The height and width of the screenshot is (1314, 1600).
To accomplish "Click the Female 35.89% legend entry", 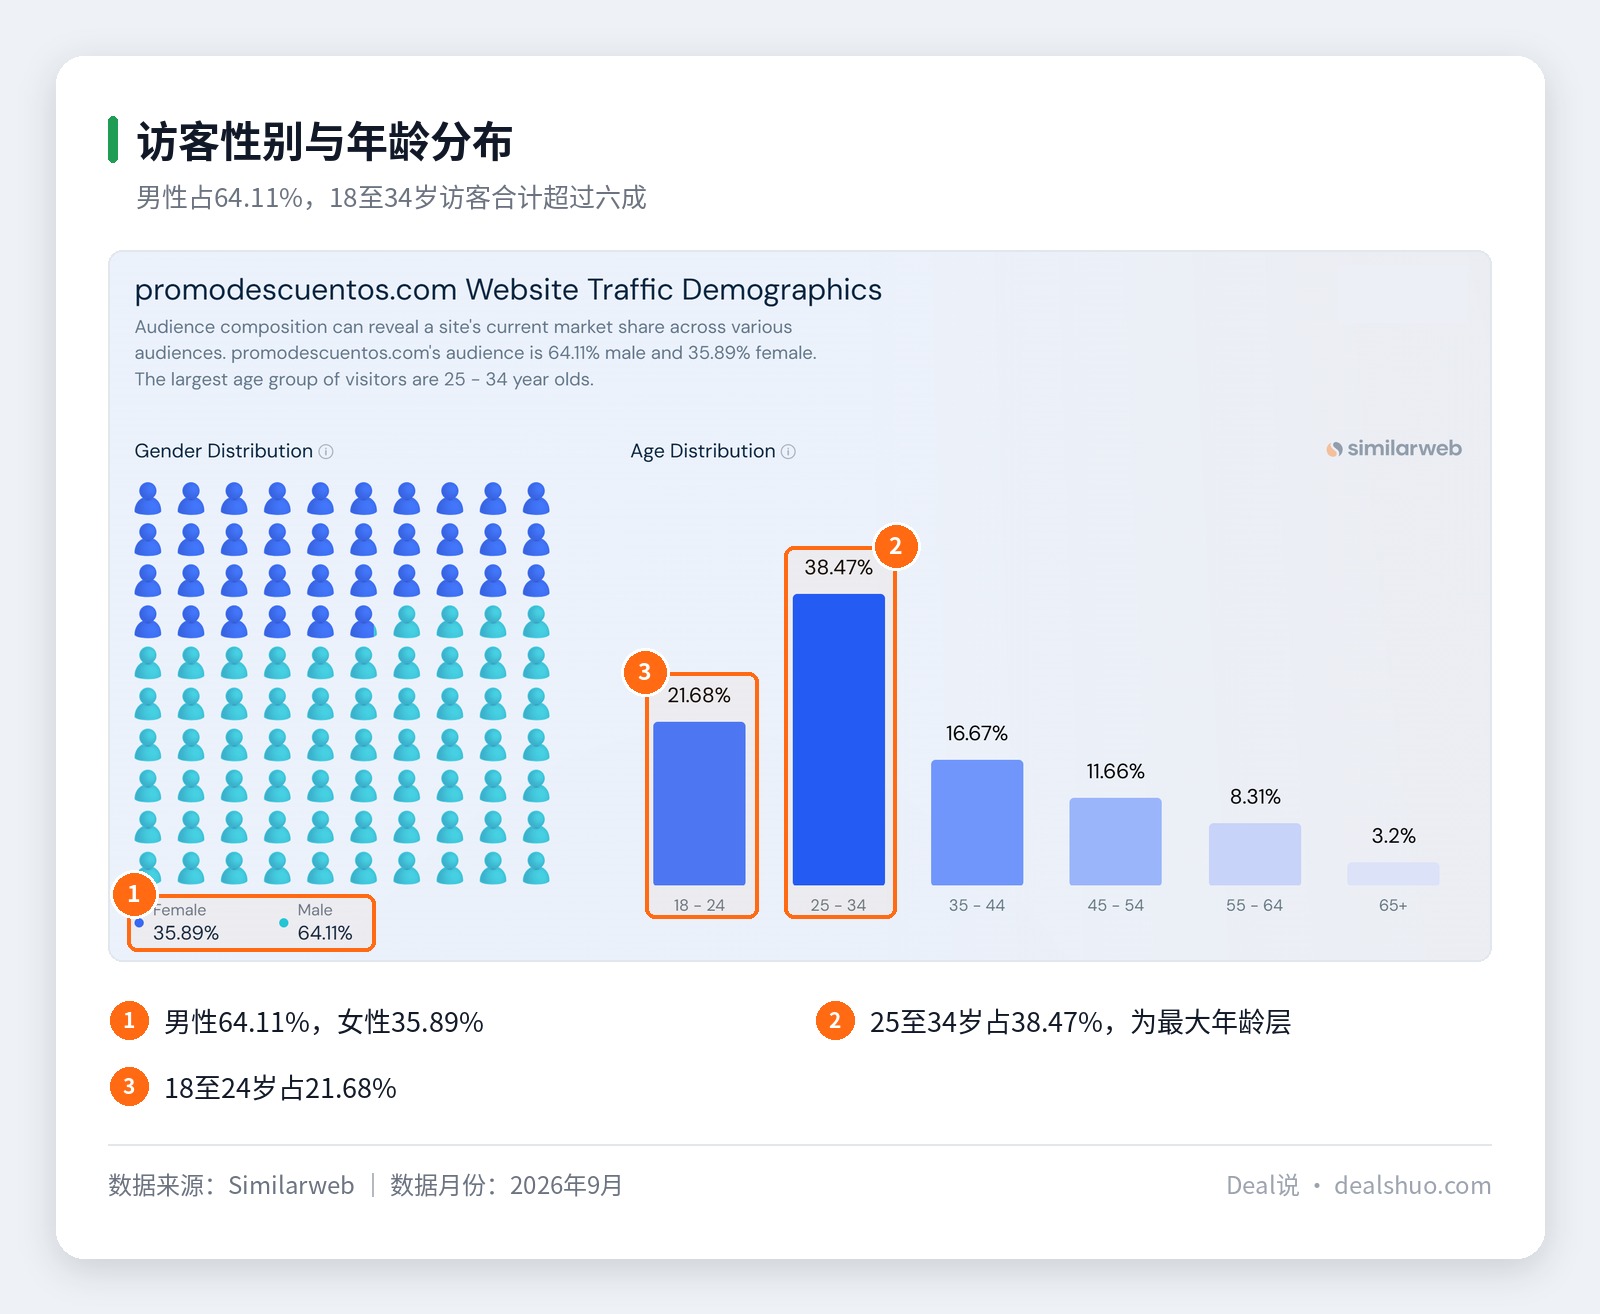I will pyautogui.click(x=178, y=922).
